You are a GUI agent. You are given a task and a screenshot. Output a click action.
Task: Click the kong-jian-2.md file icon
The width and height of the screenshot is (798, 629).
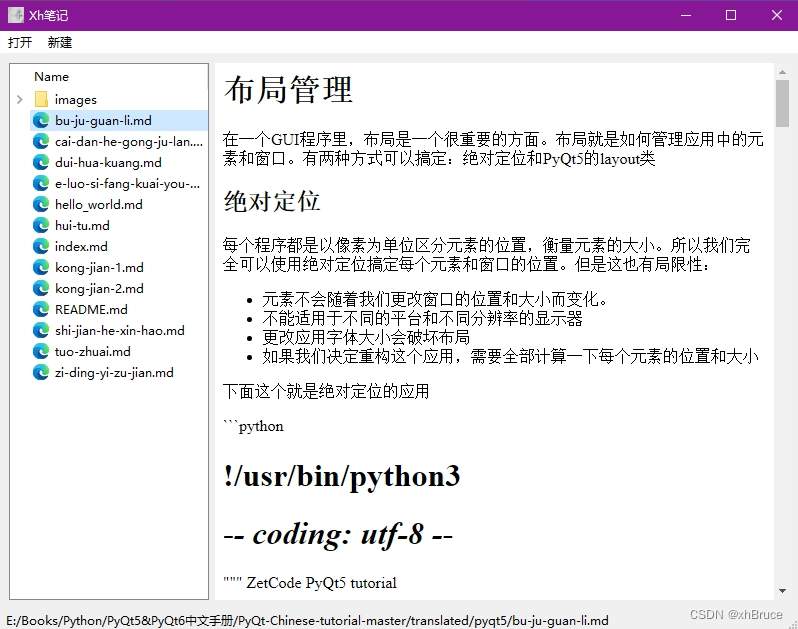coord(41,289)
